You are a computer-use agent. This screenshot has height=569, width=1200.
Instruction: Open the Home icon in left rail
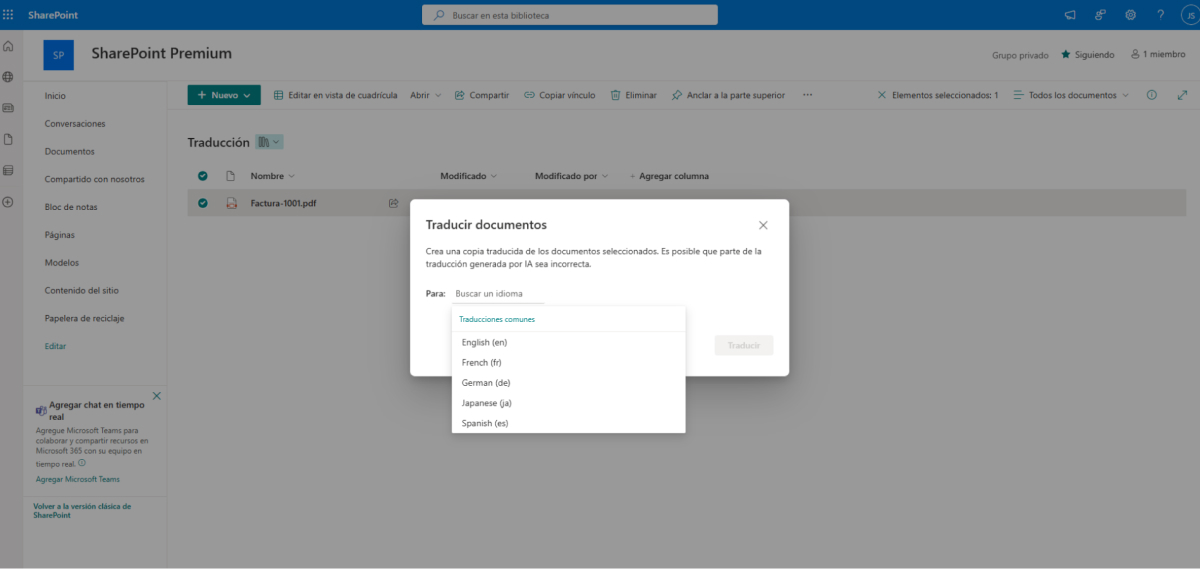coord(8,46)
